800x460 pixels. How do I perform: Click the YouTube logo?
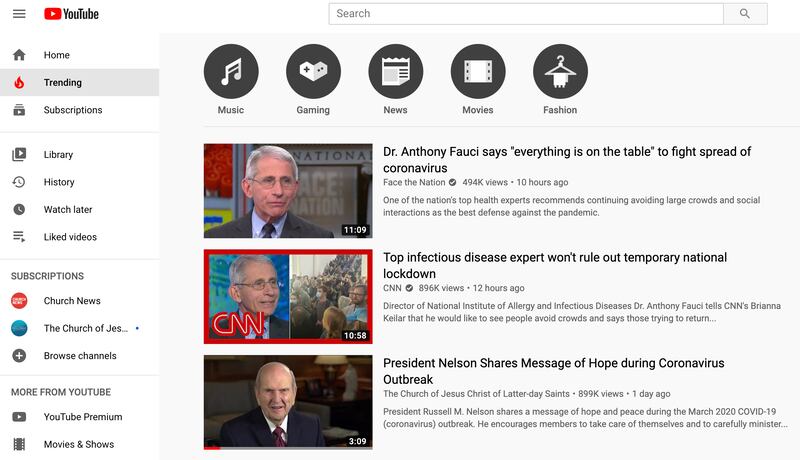71,14
